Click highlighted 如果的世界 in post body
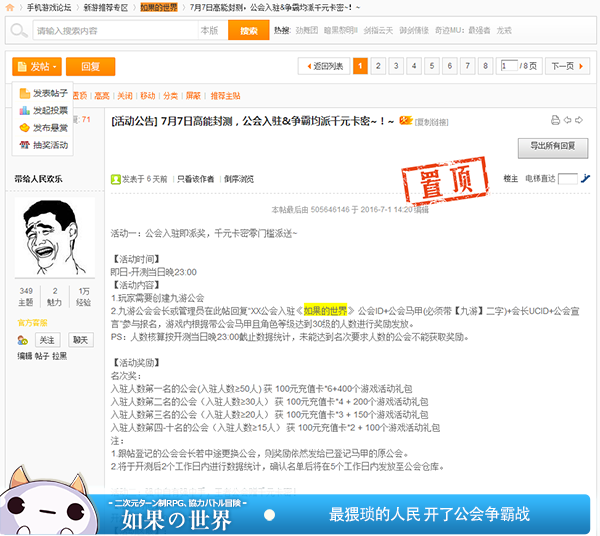The image size is (600, 536). 325,310
